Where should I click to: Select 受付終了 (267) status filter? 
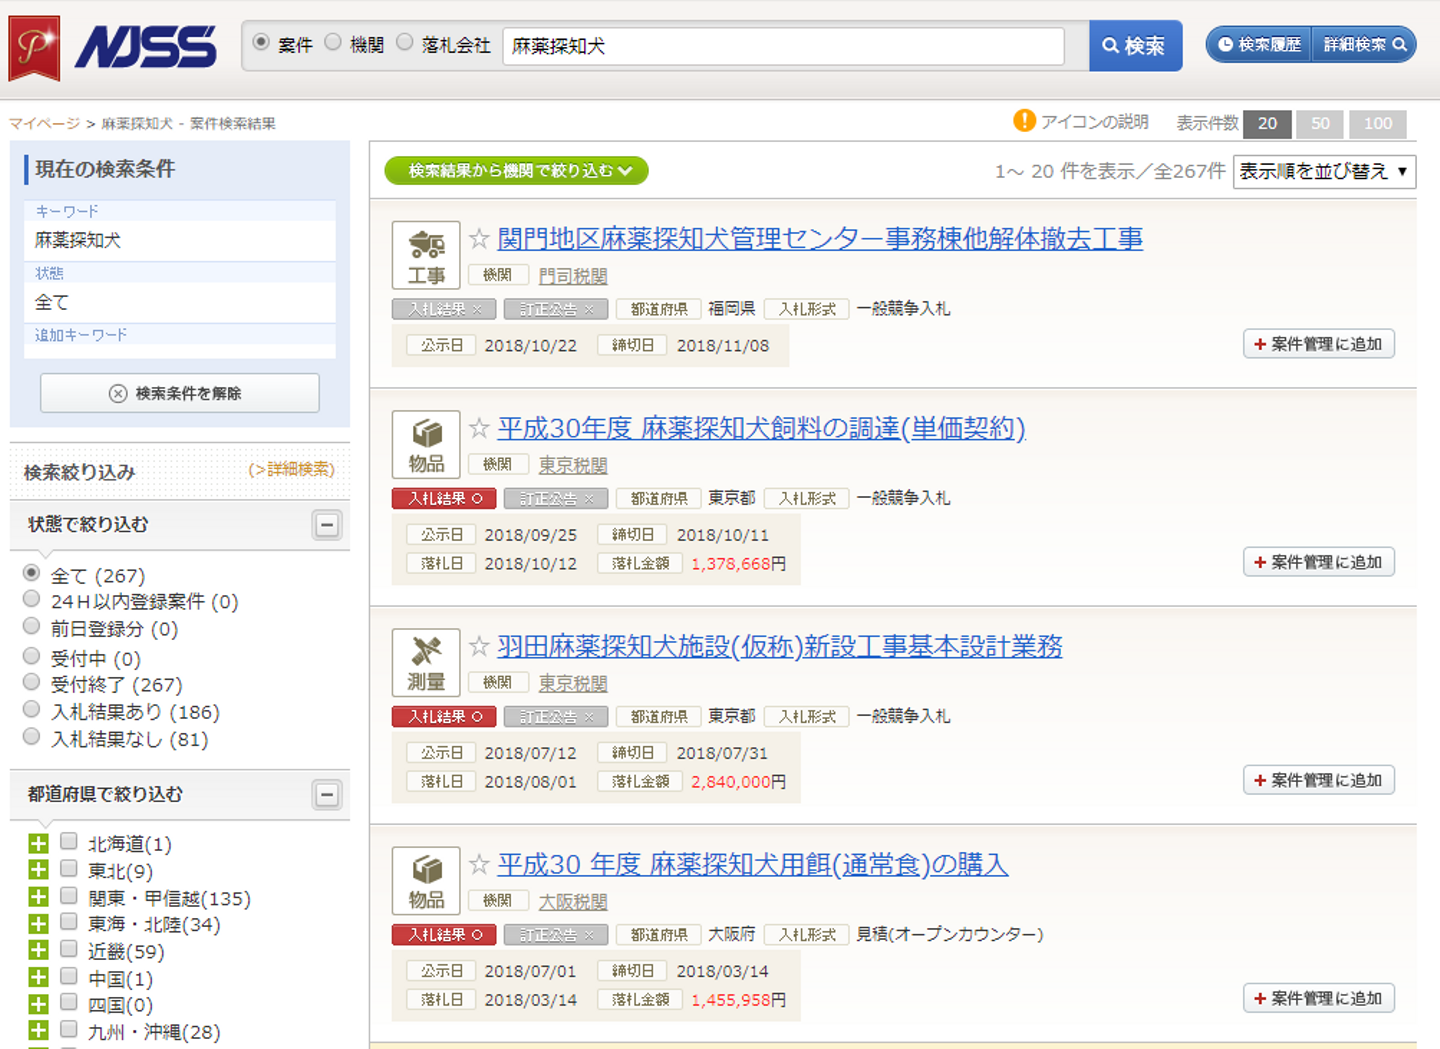pyautogui.click(x=32, y=682)
